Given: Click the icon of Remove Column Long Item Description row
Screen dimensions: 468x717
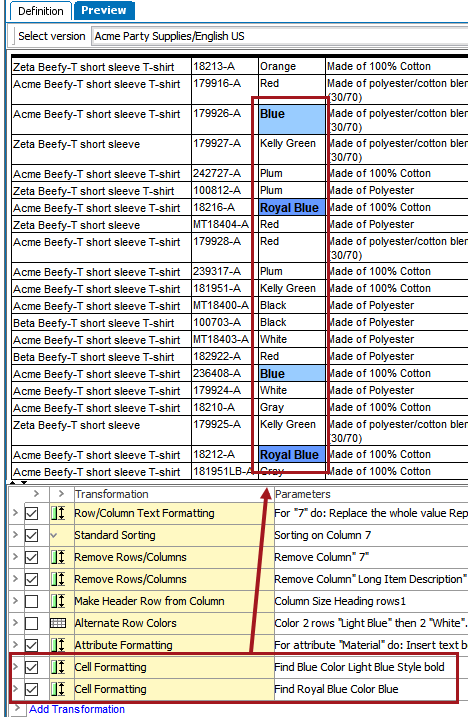Looking at the screenshot, I should tap(58, 579).
